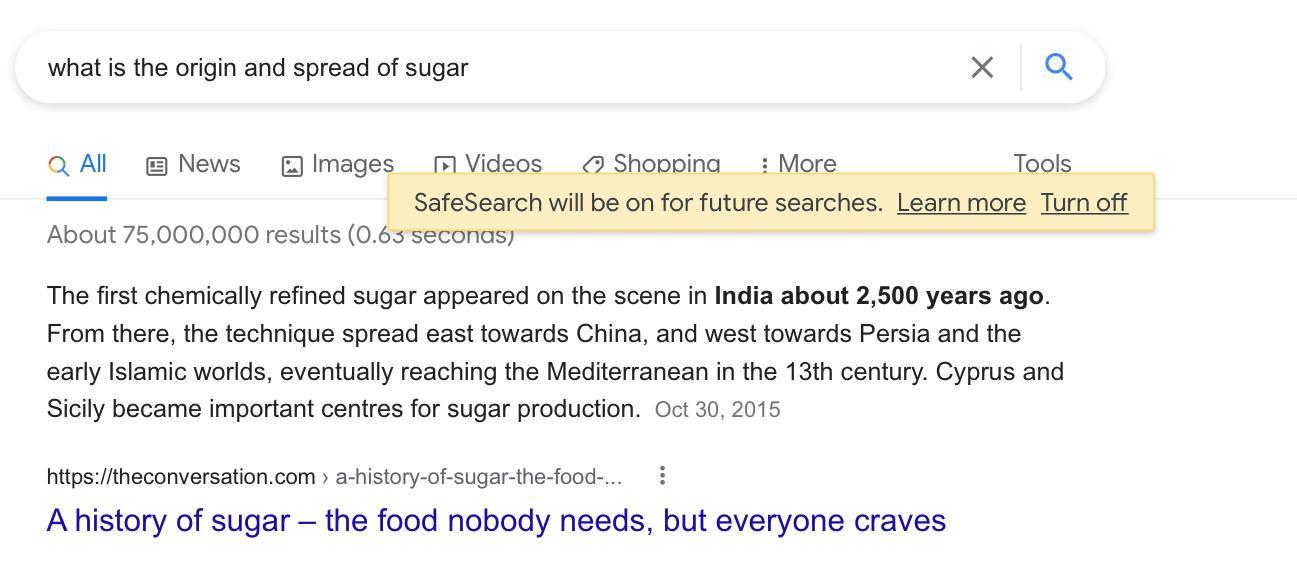Image resolution: width=1297 pixels, height=566 pixels.
Task: Click inside the search query text field
Action: 500,67
